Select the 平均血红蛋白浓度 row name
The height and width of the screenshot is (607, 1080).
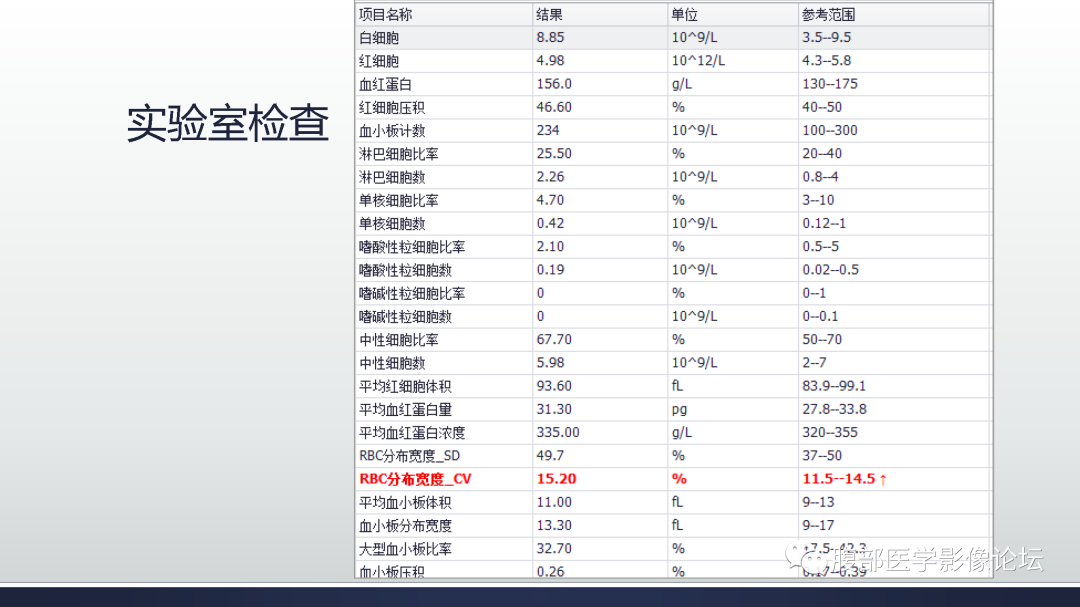coord(412,433)
